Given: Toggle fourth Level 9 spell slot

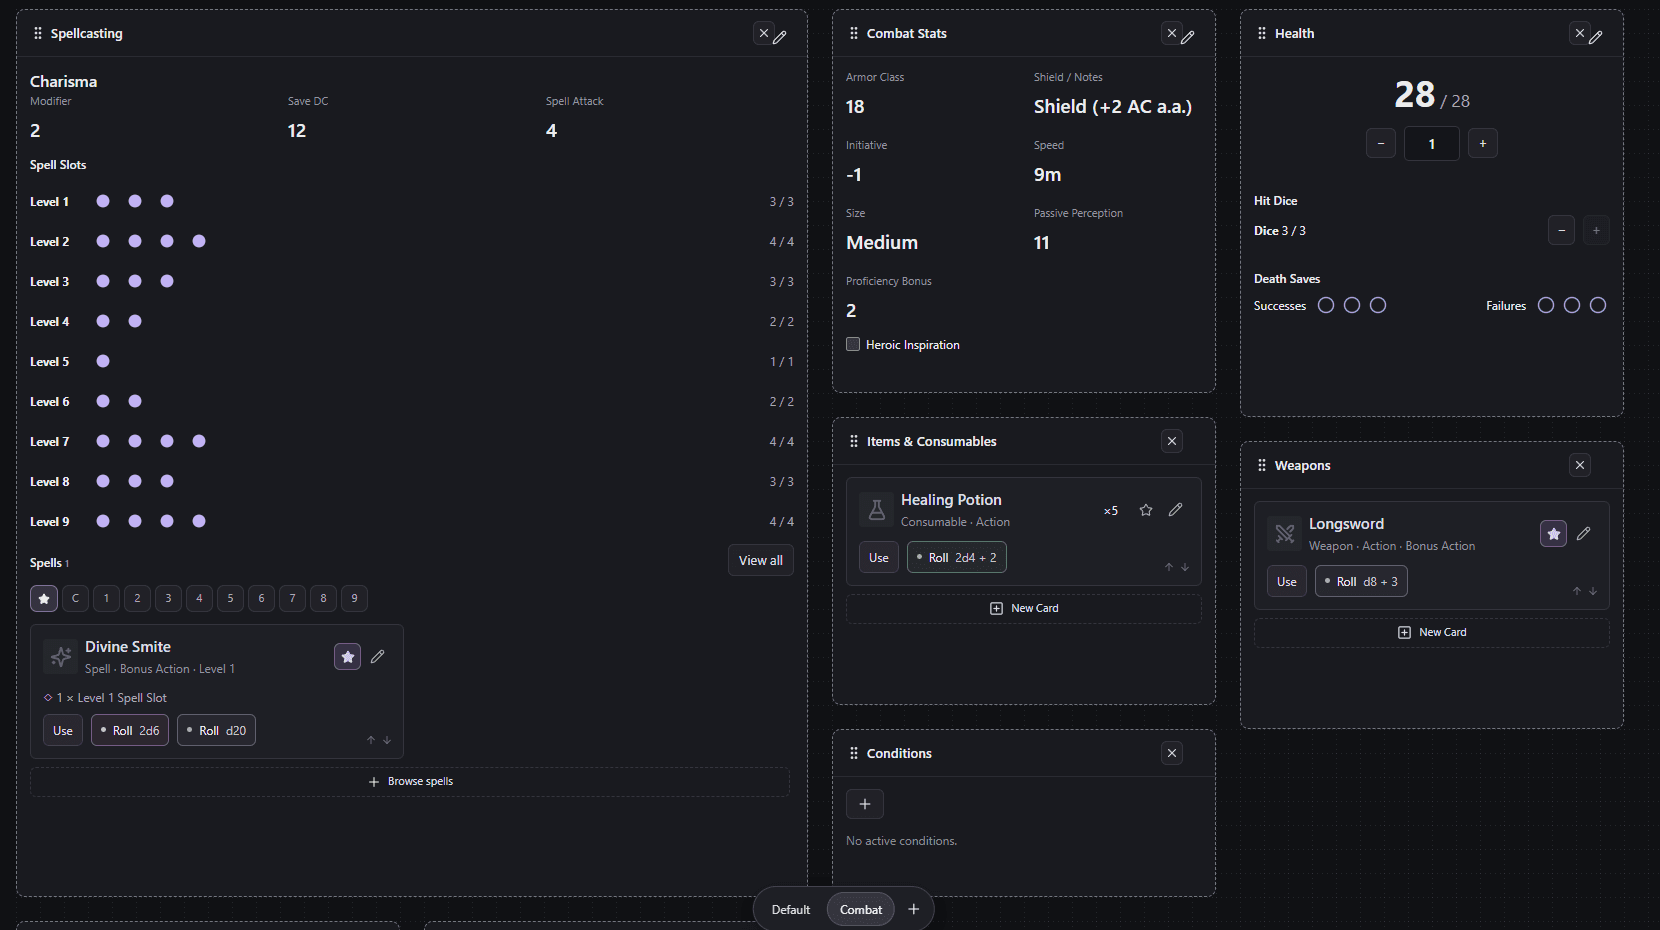Looking at the screenshot, I should click(x=199, y=521).
